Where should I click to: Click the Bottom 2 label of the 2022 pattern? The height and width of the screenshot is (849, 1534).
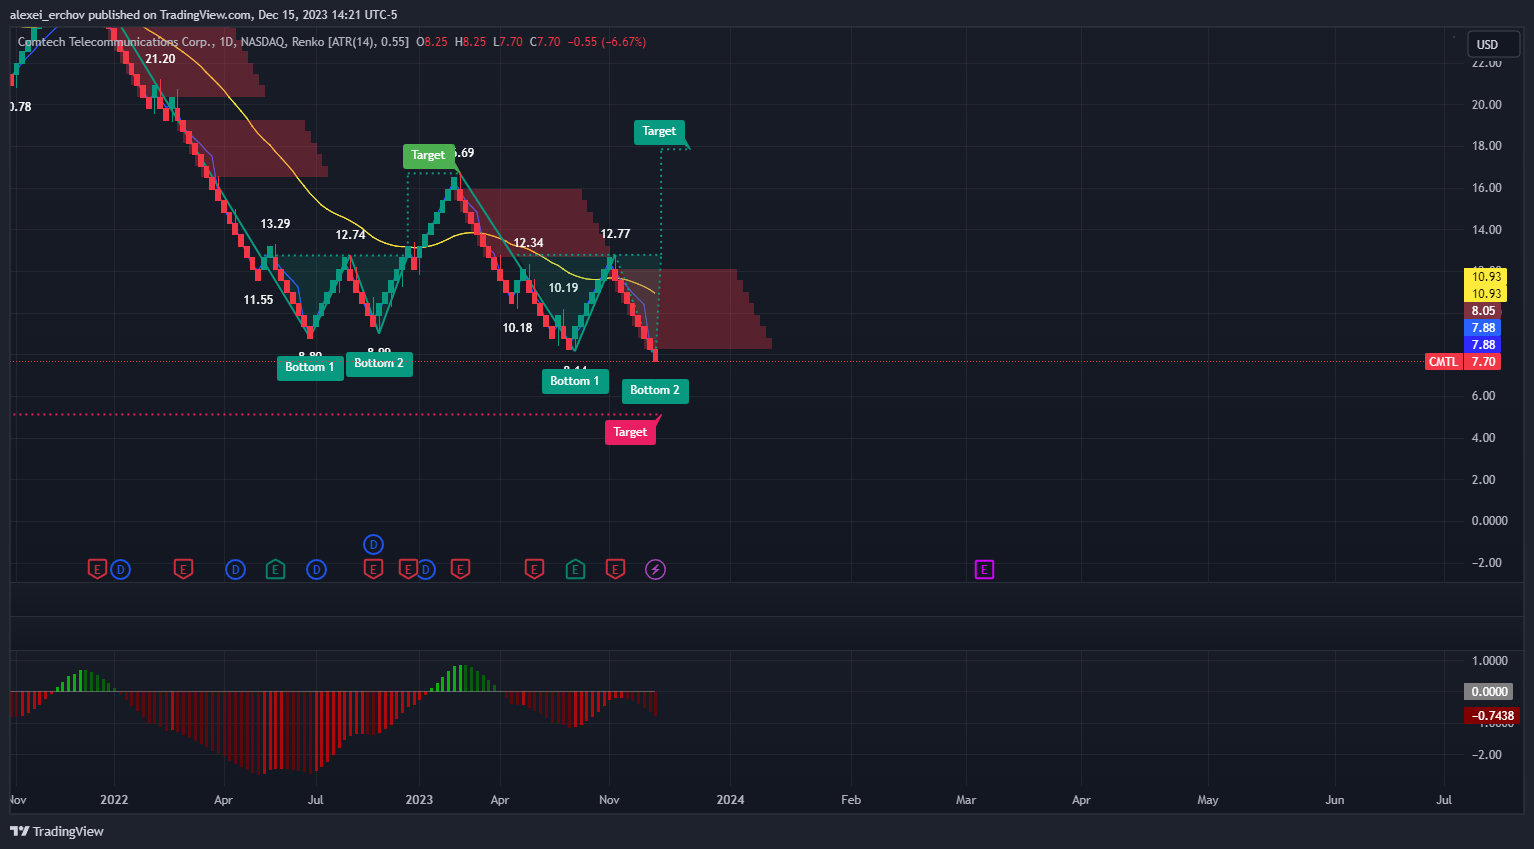pos(379,363)
